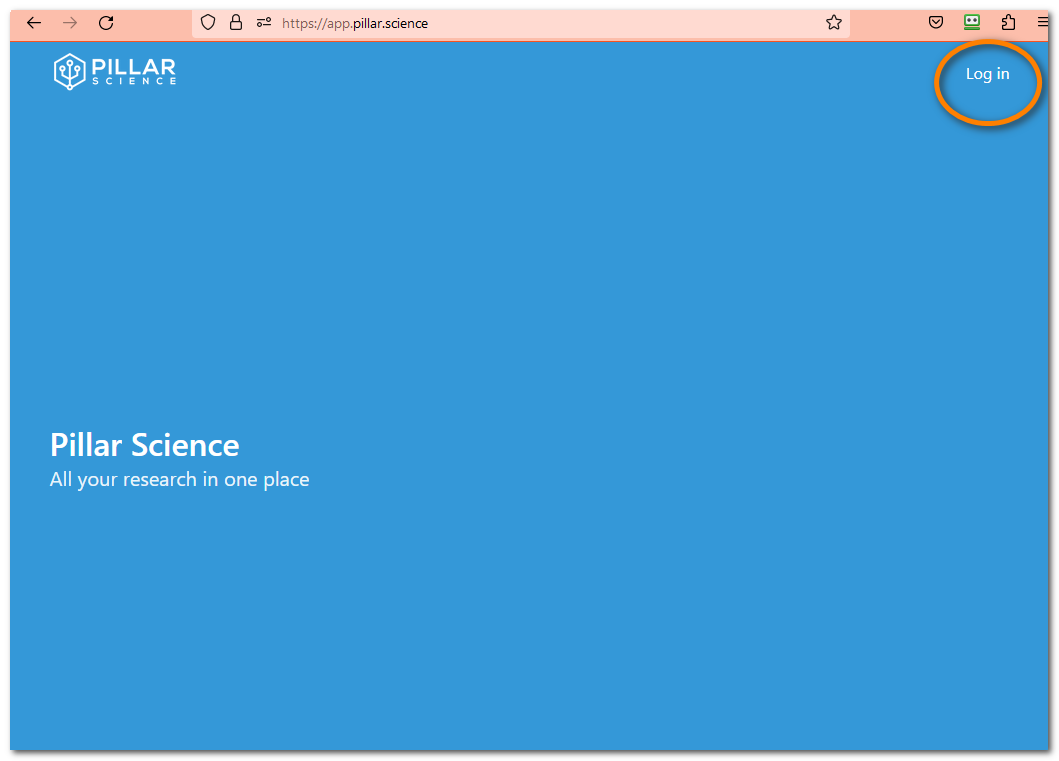Screen dimensions: 1059x761
Task: Bookmark the page using the star
Action: point(833,22)
